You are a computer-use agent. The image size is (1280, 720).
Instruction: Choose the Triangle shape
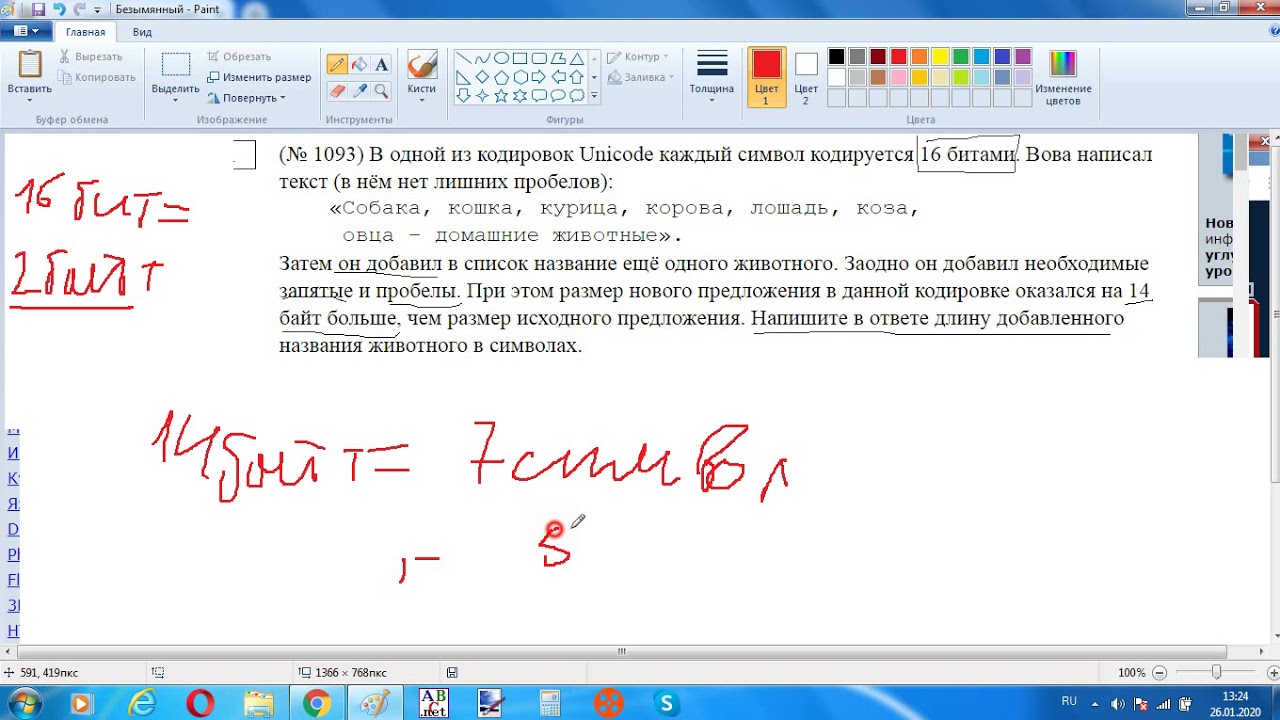(578, 58)
